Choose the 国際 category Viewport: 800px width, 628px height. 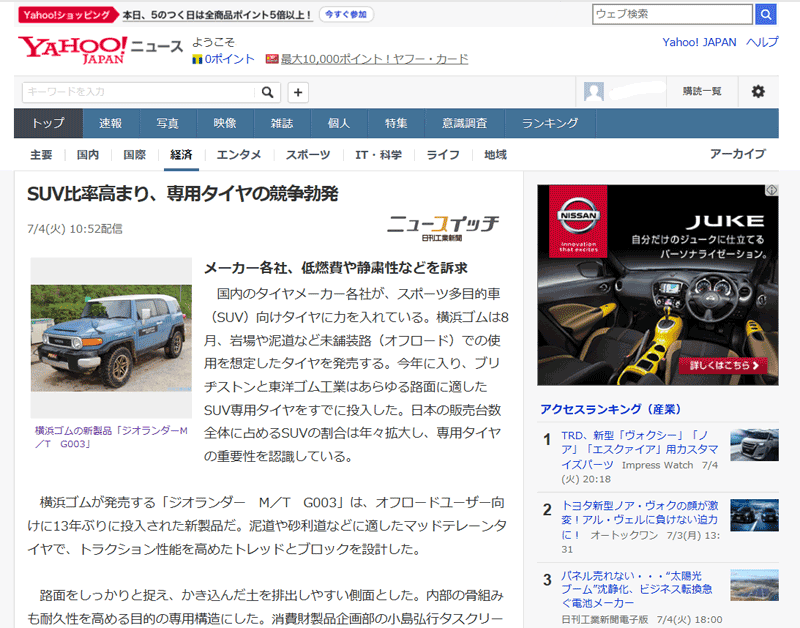tap(135, 155)
